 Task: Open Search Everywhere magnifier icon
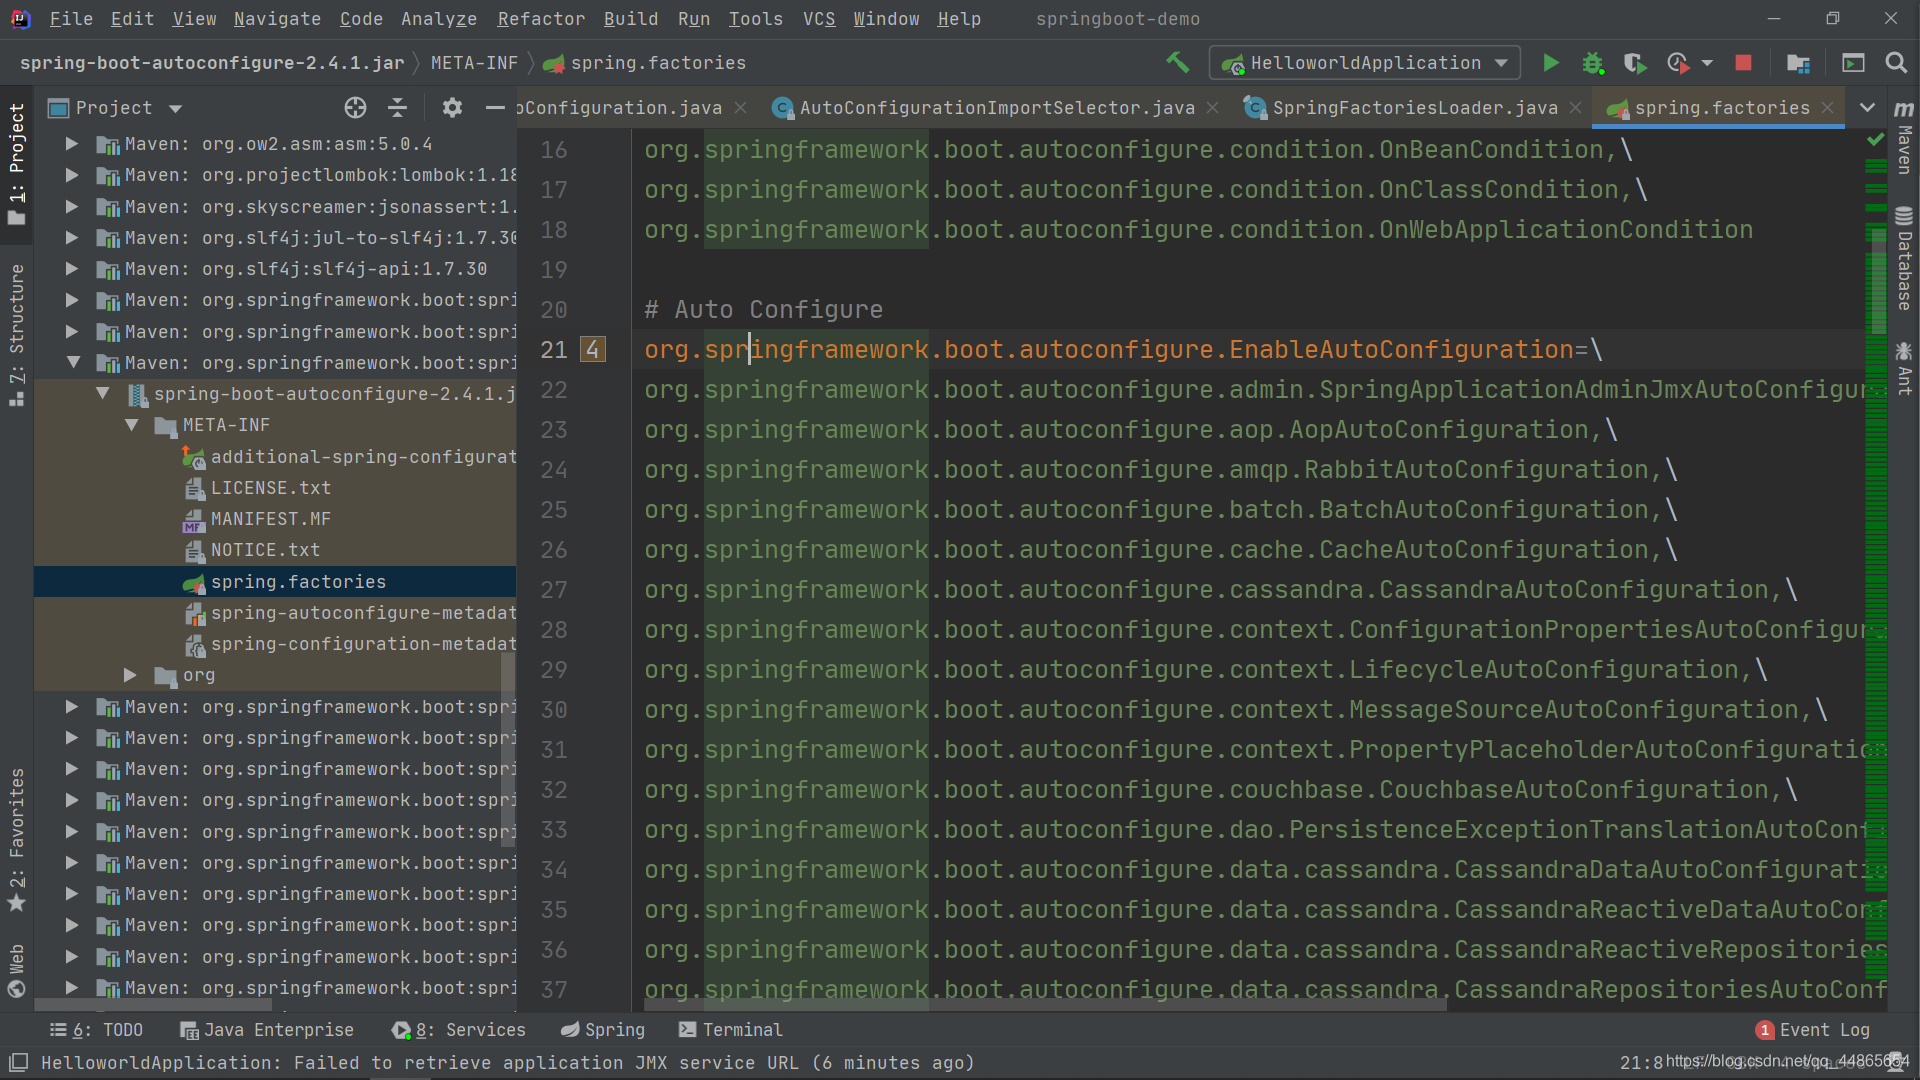(1896, 63)
